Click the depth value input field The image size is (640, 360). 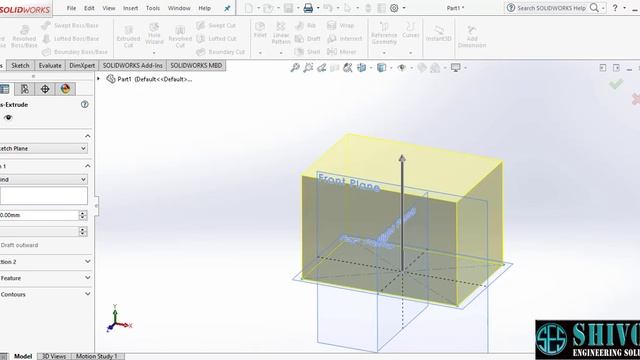pos(39,215)
